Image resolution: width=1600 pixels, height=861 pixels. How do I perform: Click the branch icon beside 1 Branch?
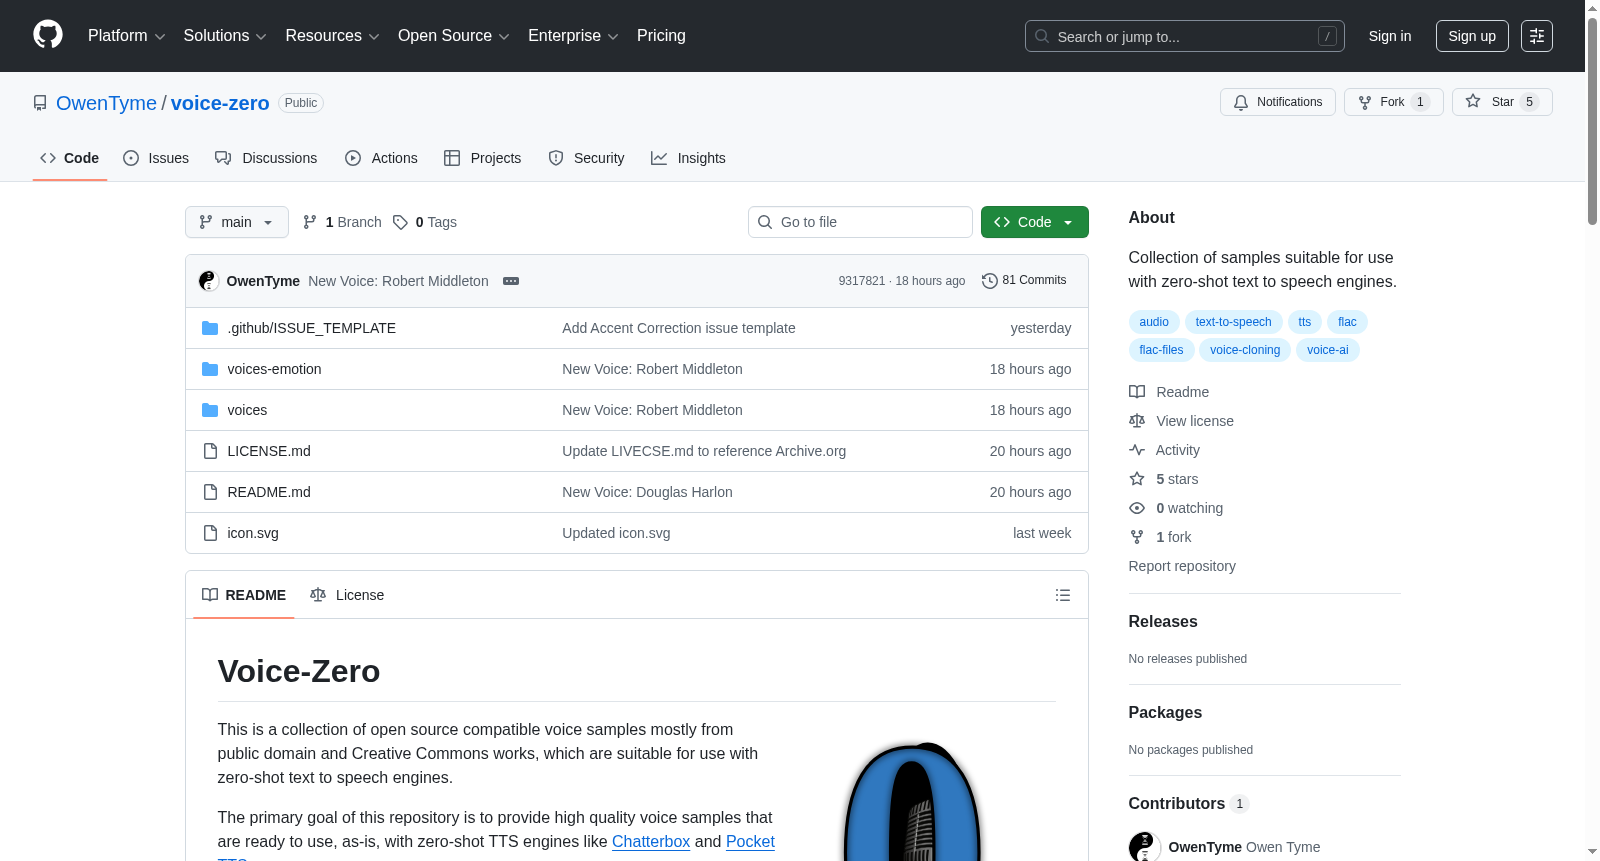310,222
